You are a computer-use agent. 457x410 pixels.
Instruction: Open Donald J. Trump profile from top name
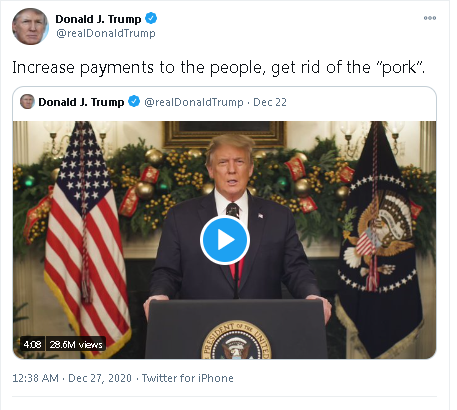point(98,19)
